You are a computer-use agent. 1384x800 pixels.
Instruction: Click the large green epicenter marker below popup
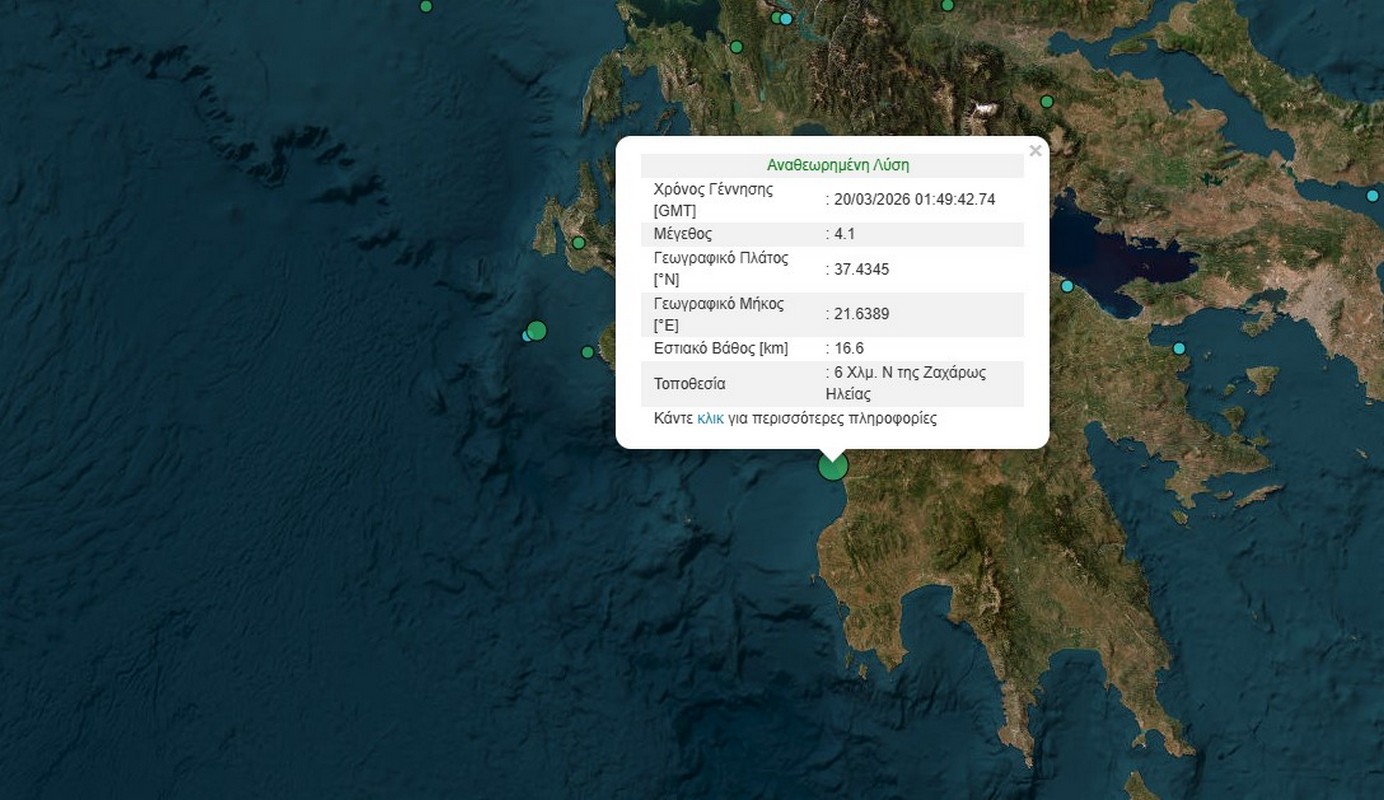pos(833,466)
